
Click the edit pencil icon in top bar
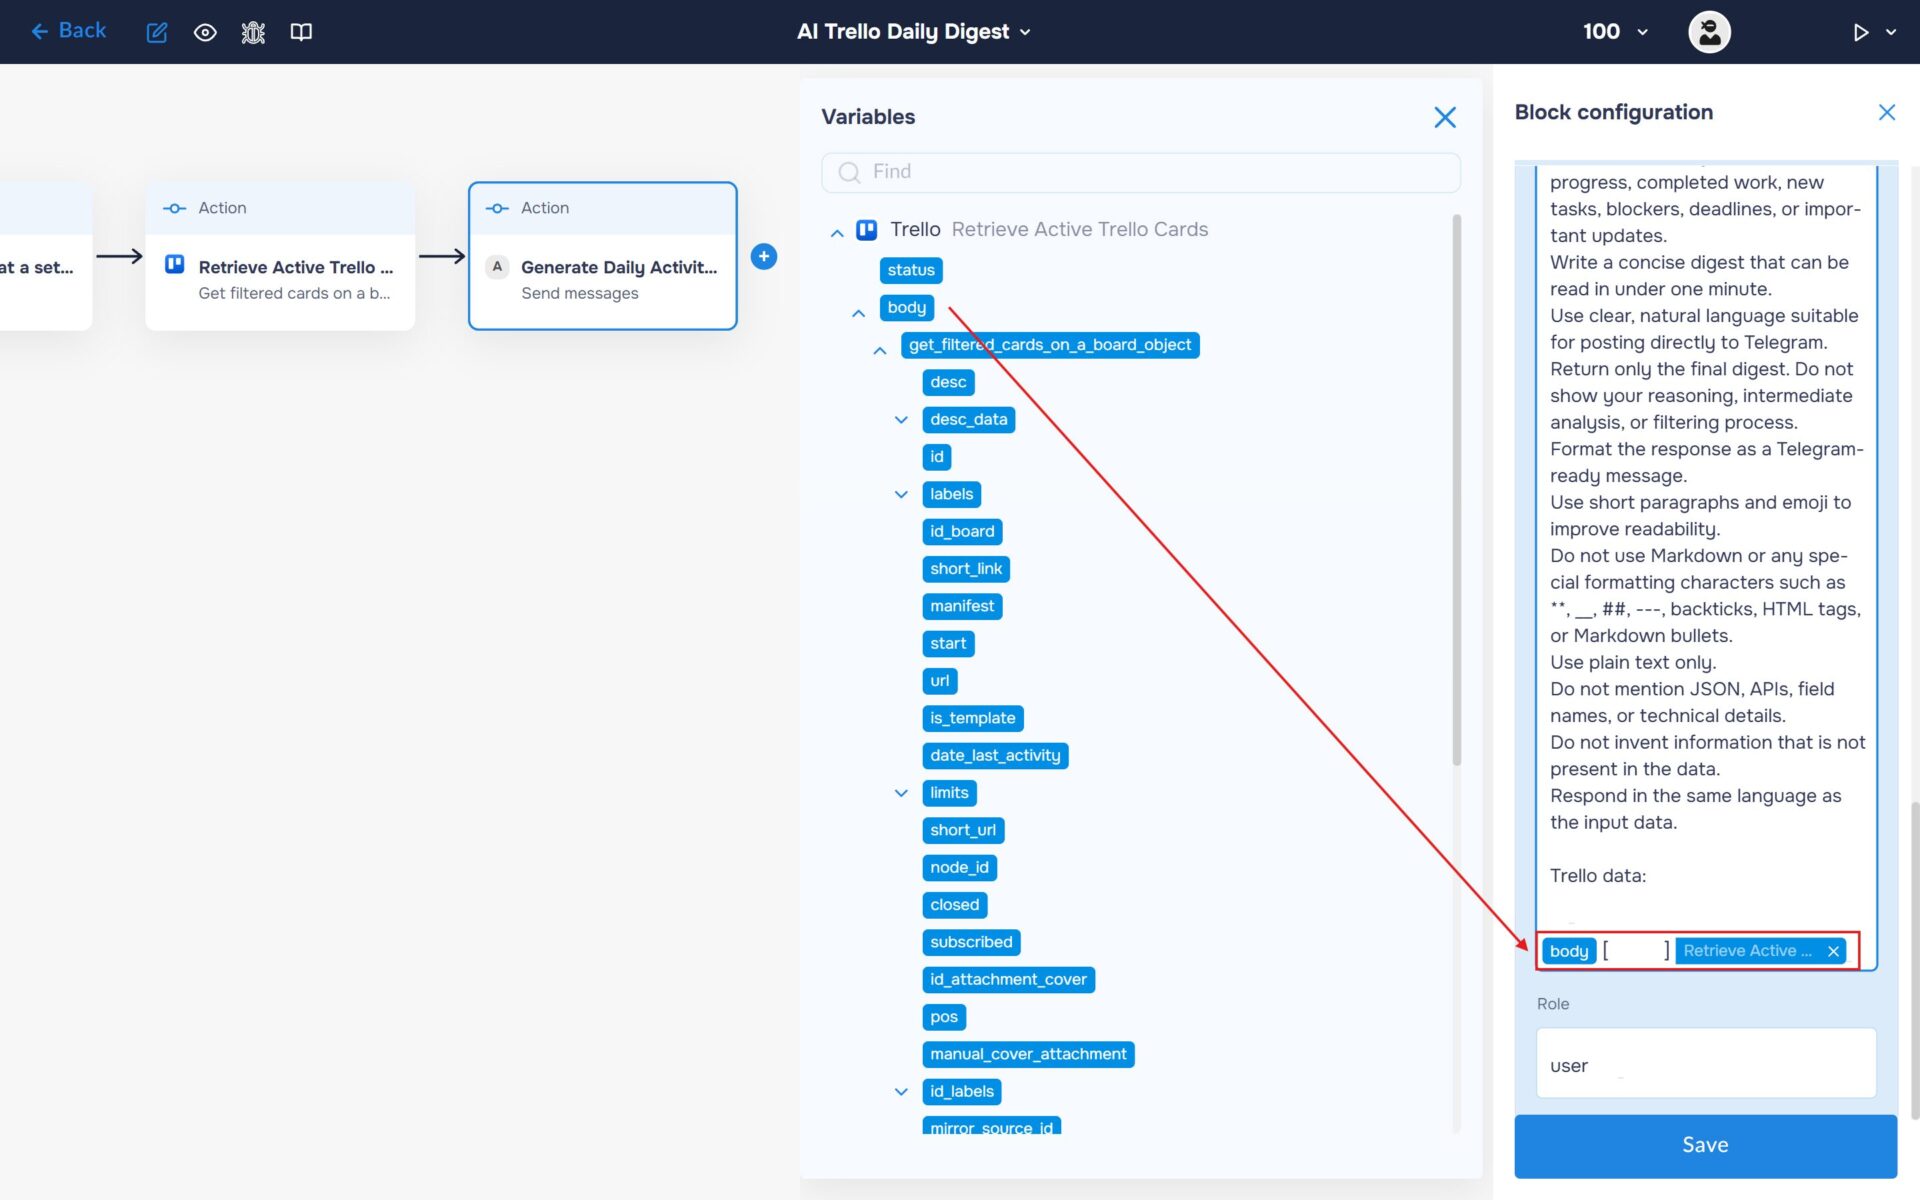[x=157, y=32]
